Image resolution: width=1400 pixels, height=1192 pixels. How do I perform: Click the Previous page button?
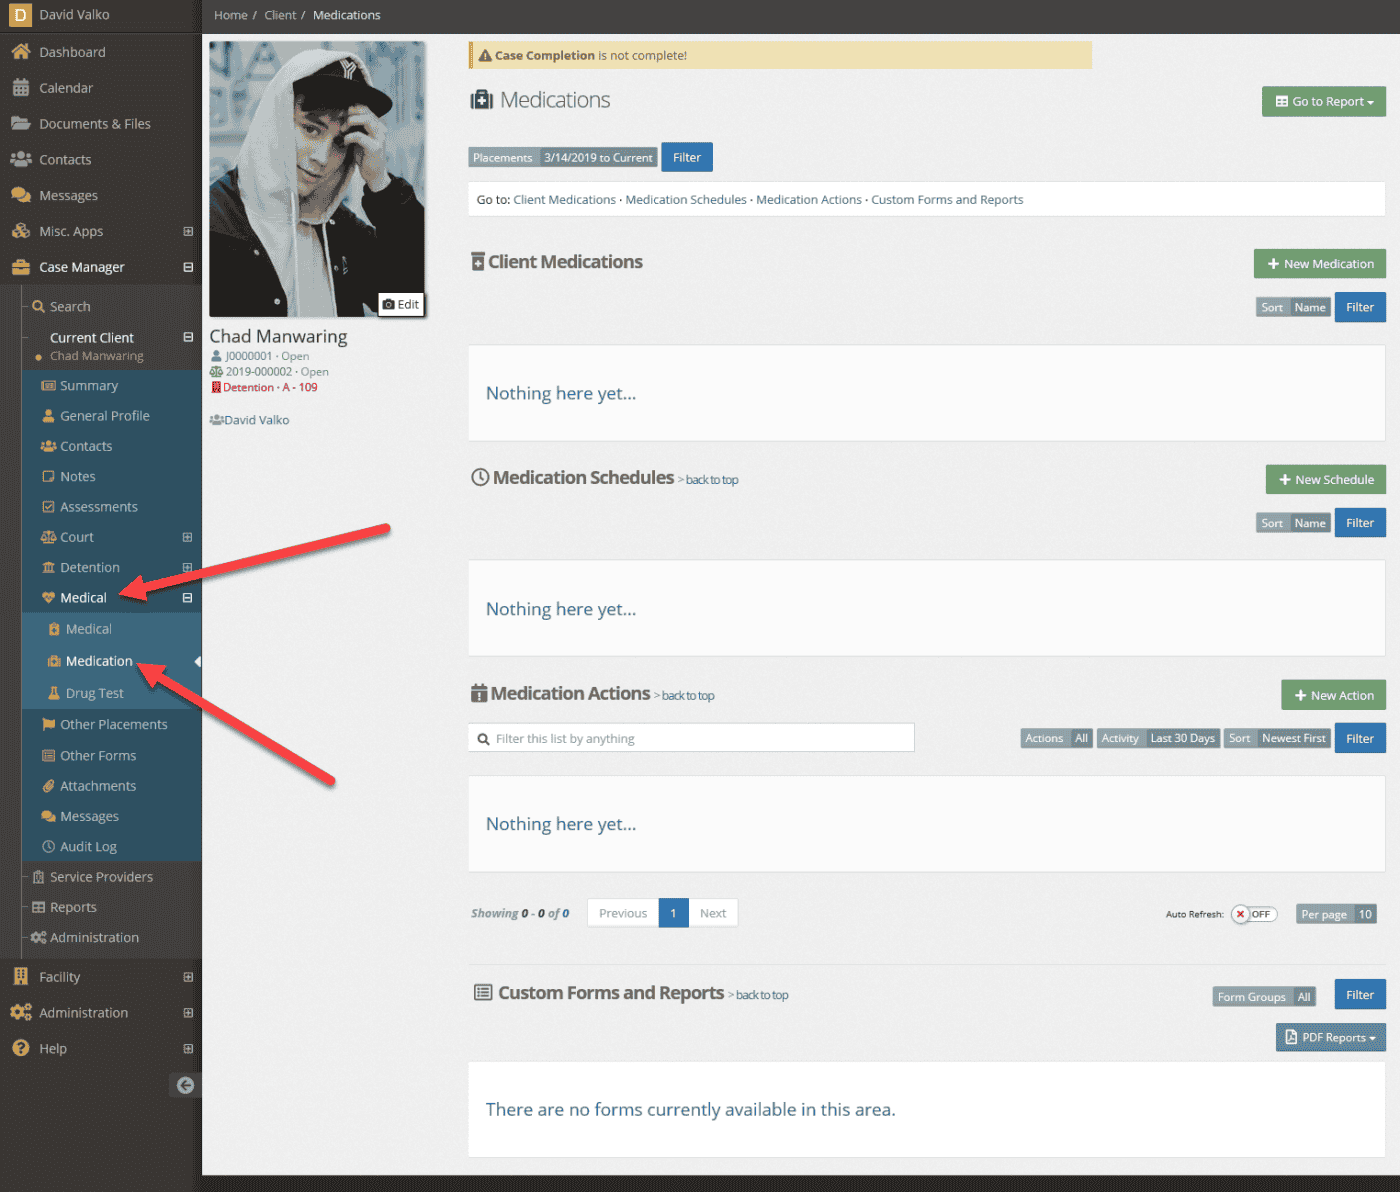623,913
